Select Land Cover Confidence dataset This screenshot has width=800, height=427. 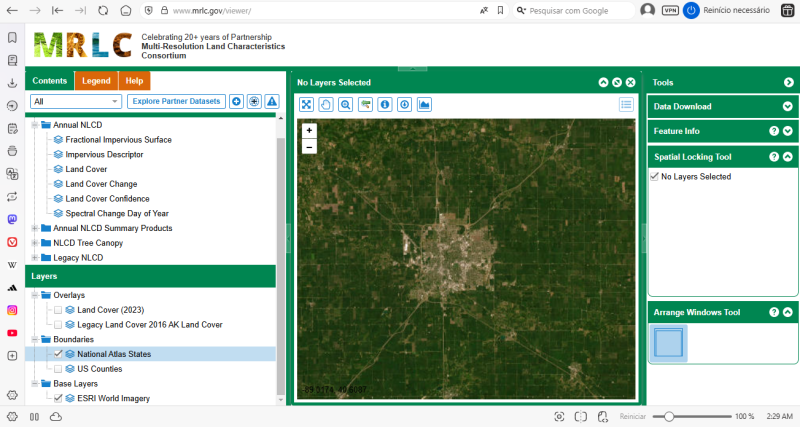click(x=107, y=199)
